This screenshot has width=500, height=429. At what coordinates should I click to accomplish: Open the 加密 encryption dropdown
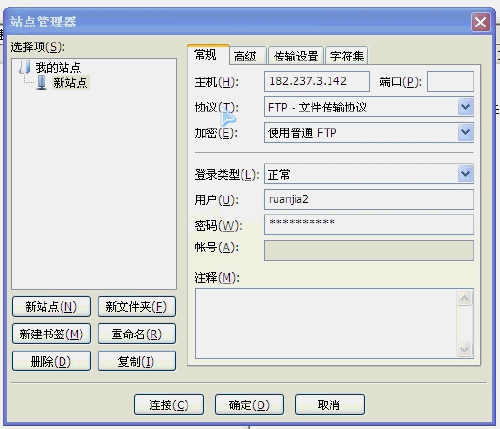click(x=369, y=133)
